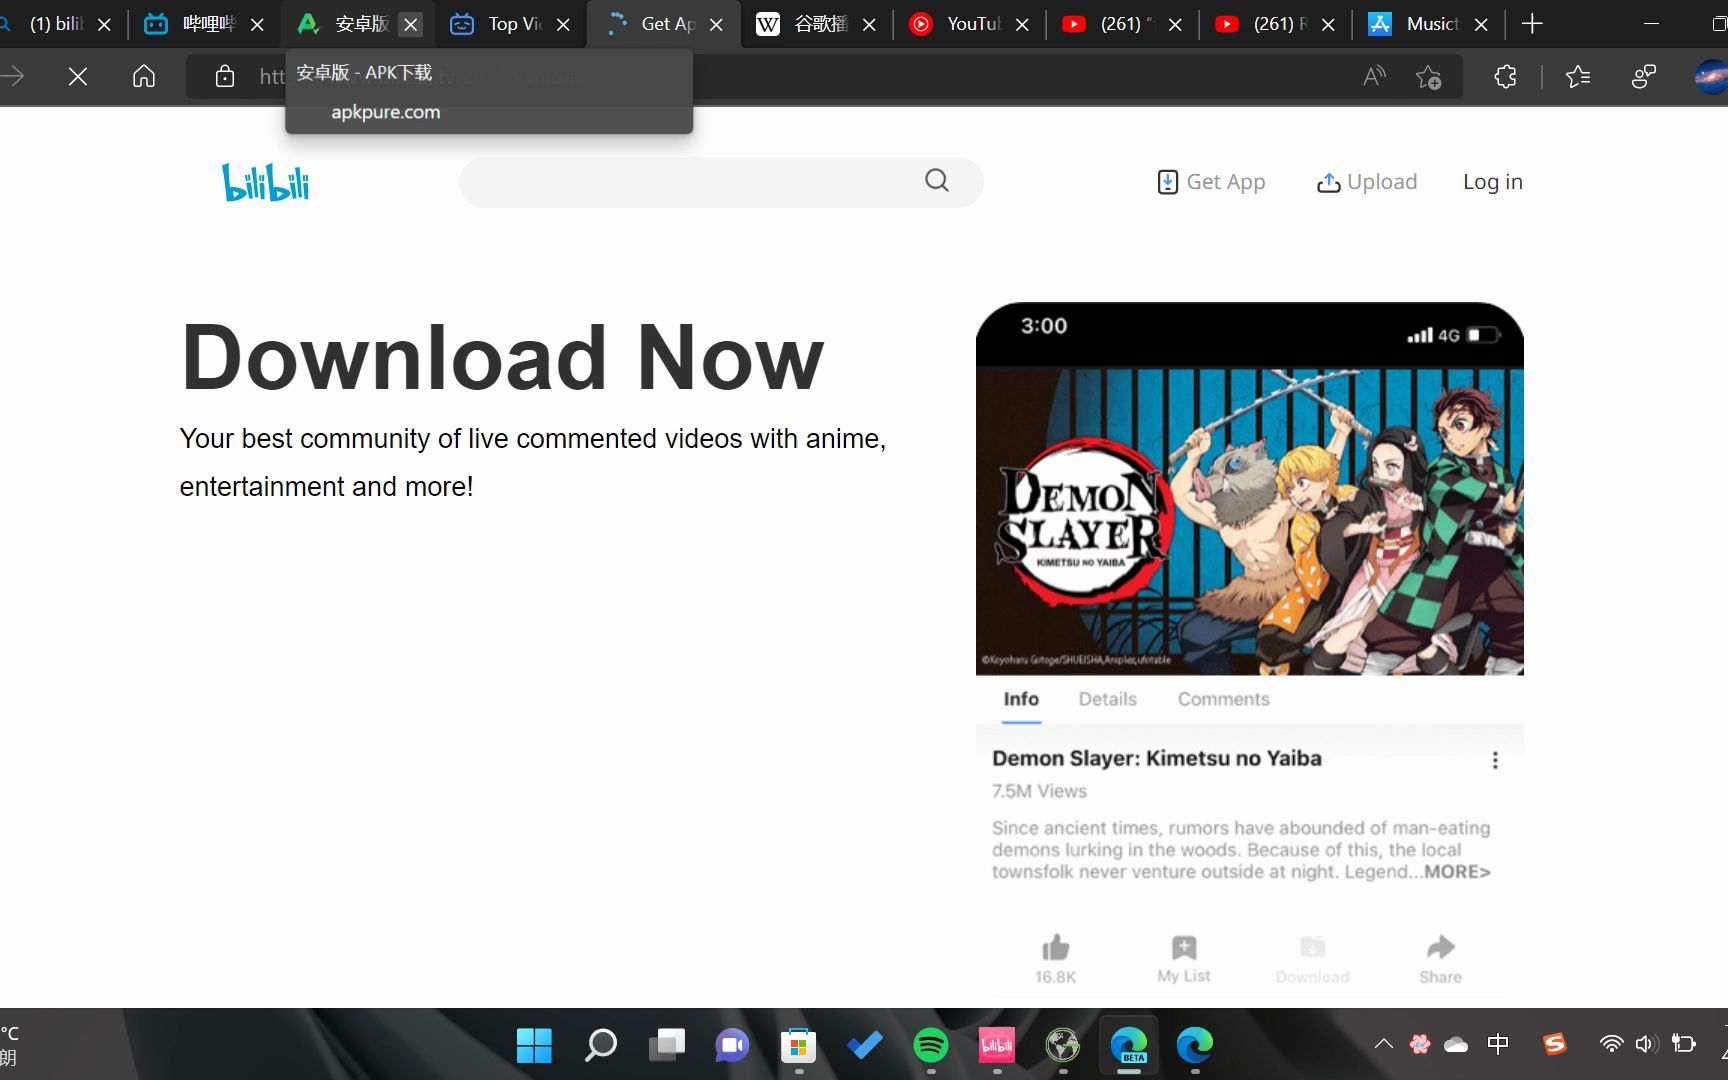1728x1080 pixels.
Task: Click the Demon Slayer video thumbnail
Action: [1249, 521]
